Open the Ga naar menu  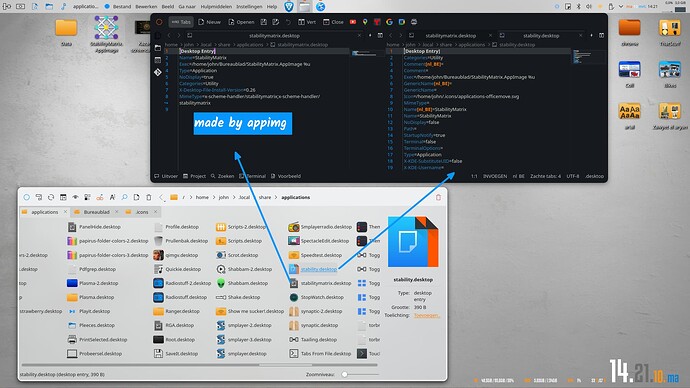pos(187,7)
